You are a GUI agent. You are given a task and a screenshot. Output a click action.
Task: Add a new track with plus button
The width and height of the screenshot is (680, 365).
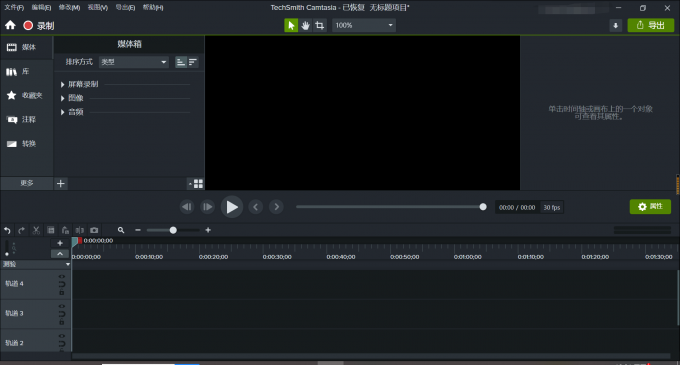(x=60, y=243)
